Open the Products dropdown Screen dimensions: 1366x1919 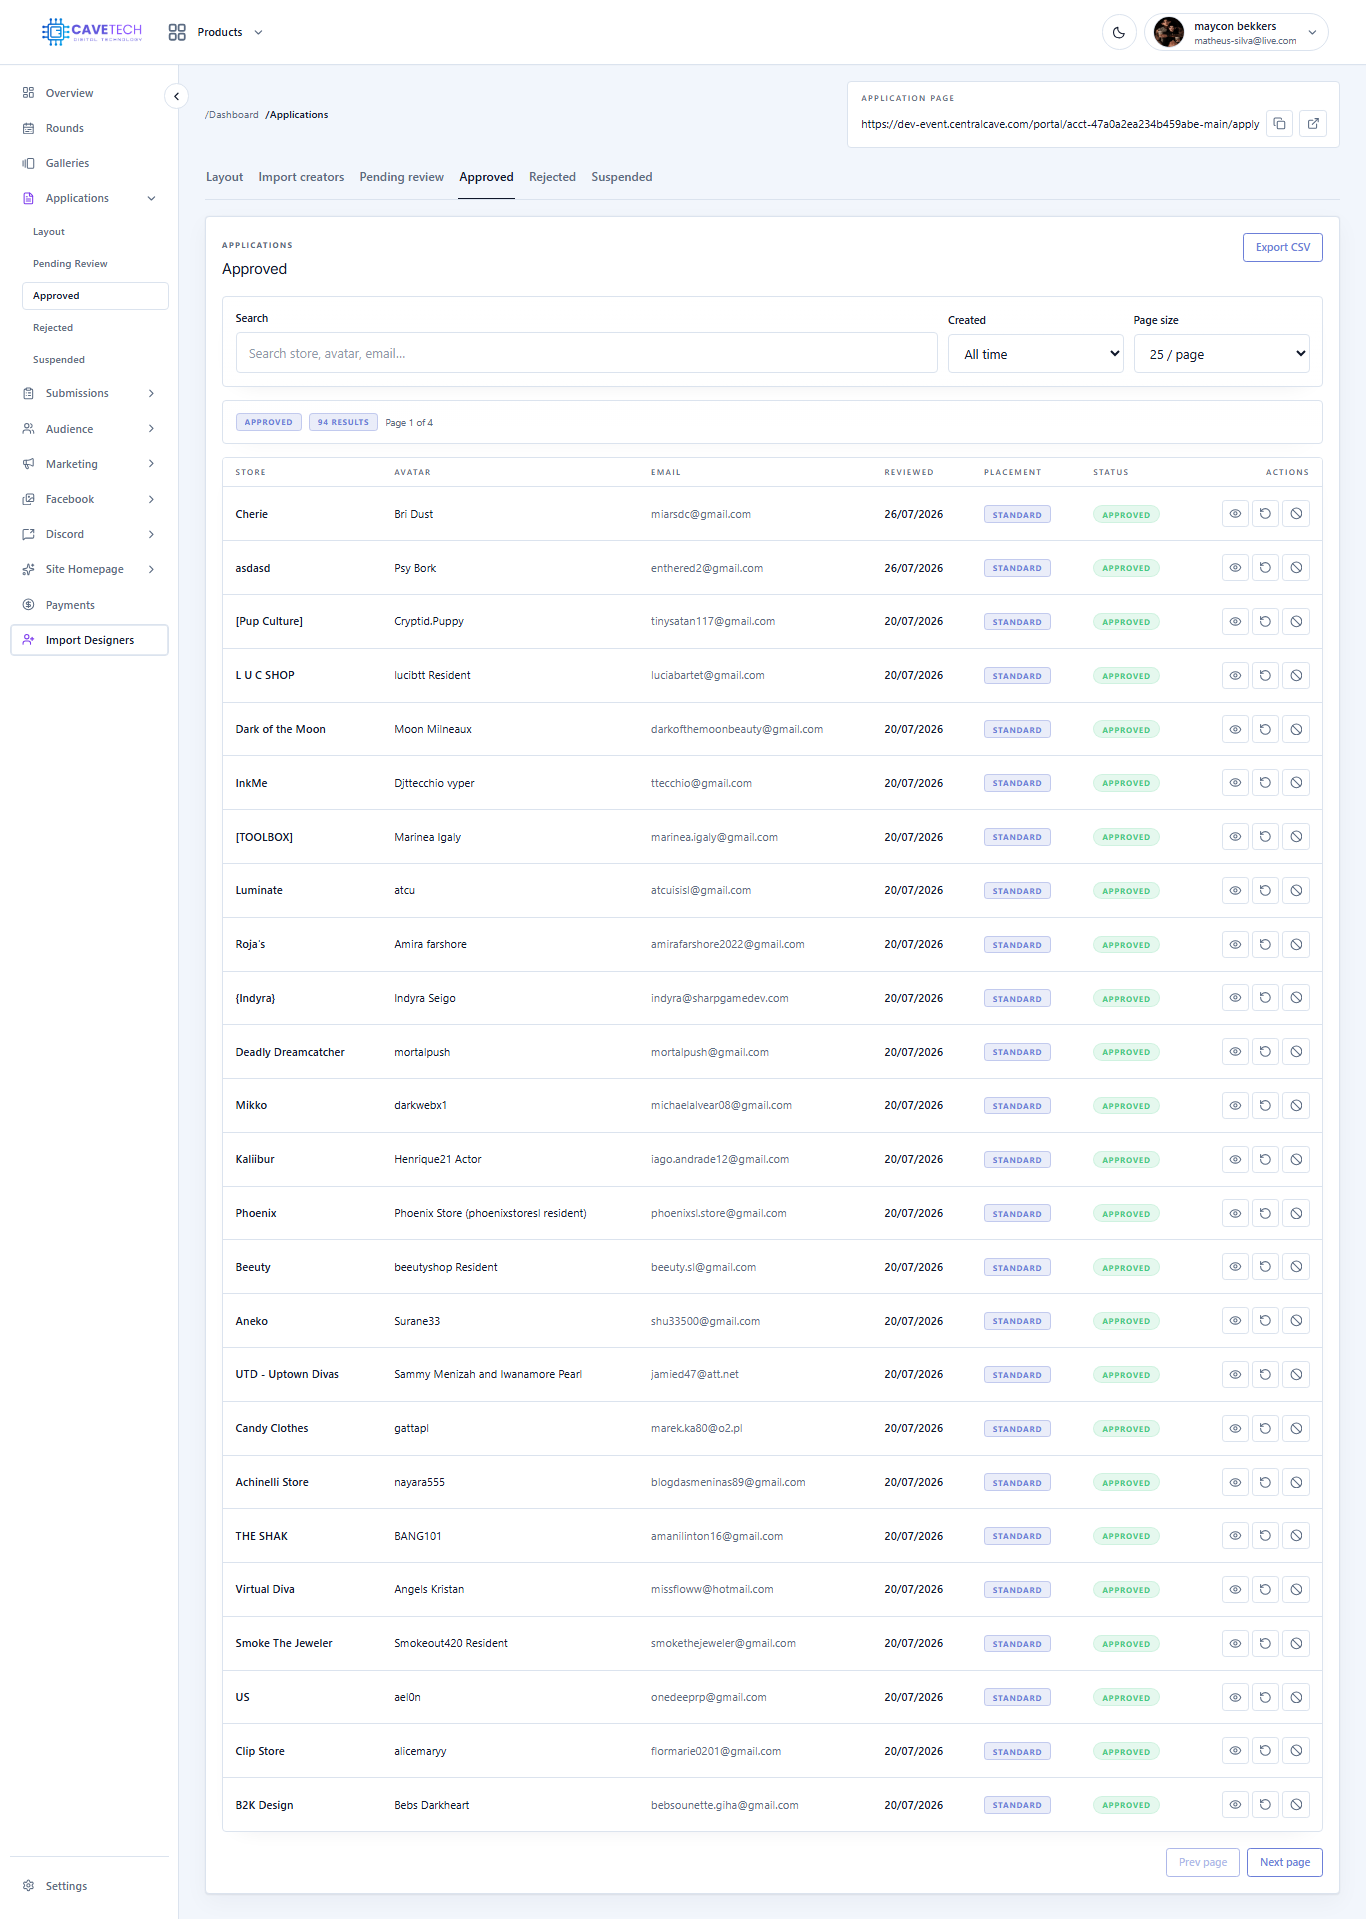[216, 32]
